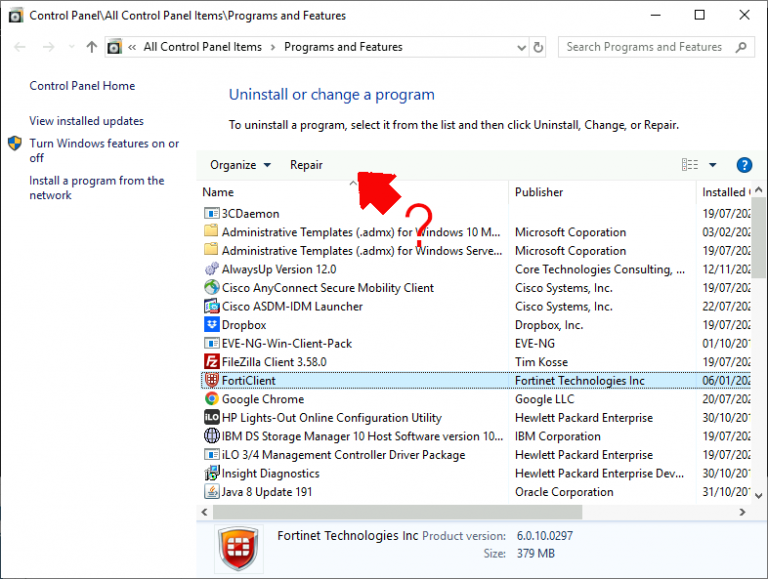Click the FileZilla Client red icon
Viewport: 768px width, 579px height.
tap(211, 362)
